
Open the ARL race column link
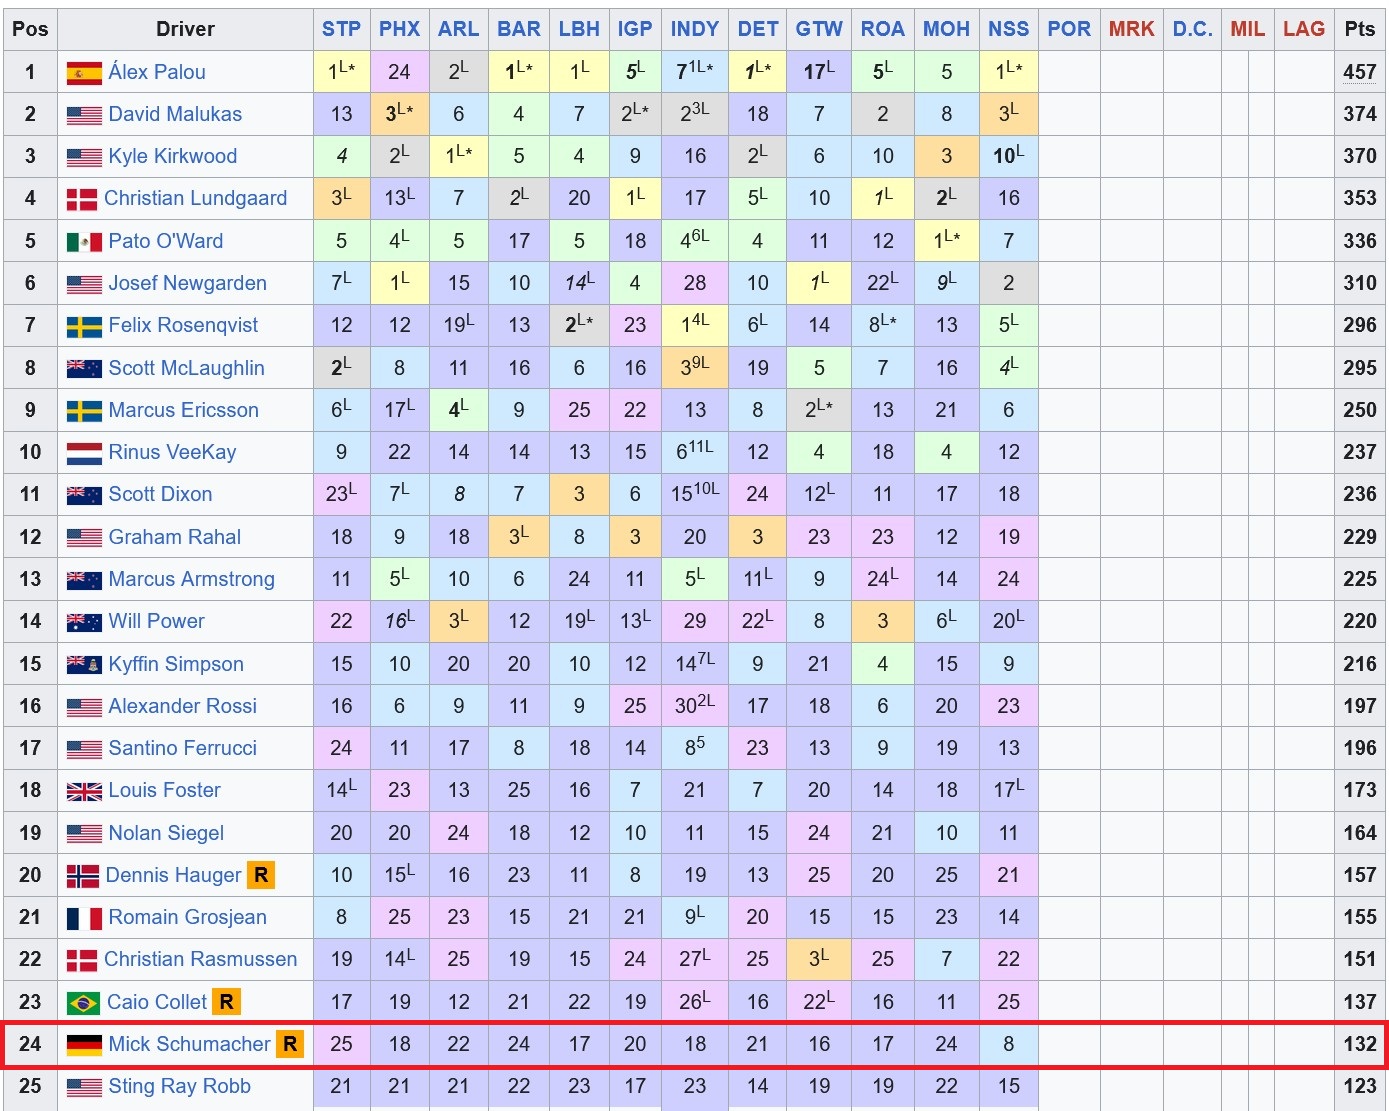[x=458, y=29]
